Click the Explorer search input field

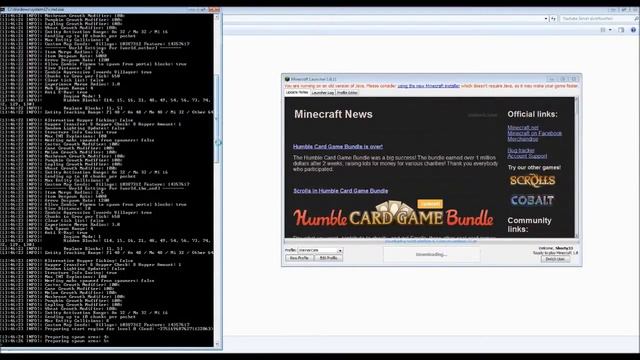[596, 19]
